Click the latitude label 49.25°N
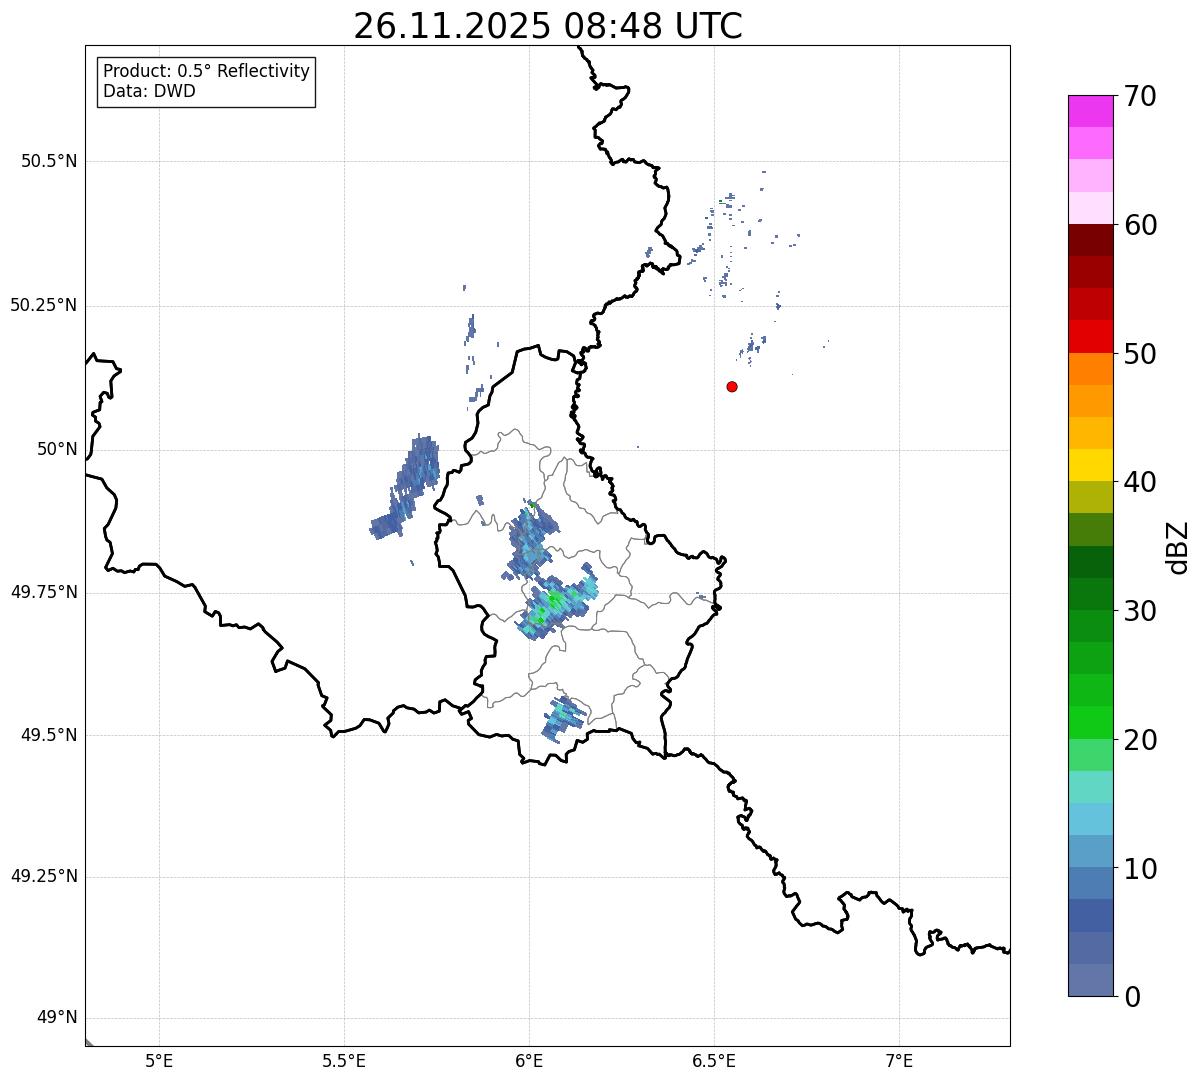 [x=43, y=876]
